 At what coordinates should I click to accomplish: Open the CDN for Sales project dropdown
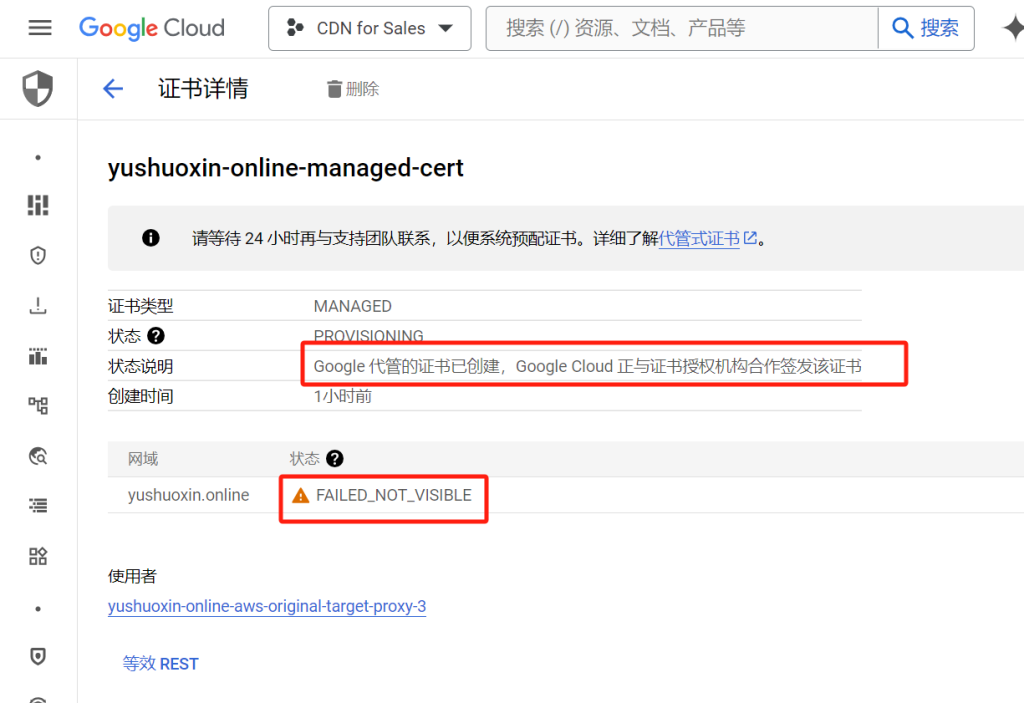click(x=369, y=28)
